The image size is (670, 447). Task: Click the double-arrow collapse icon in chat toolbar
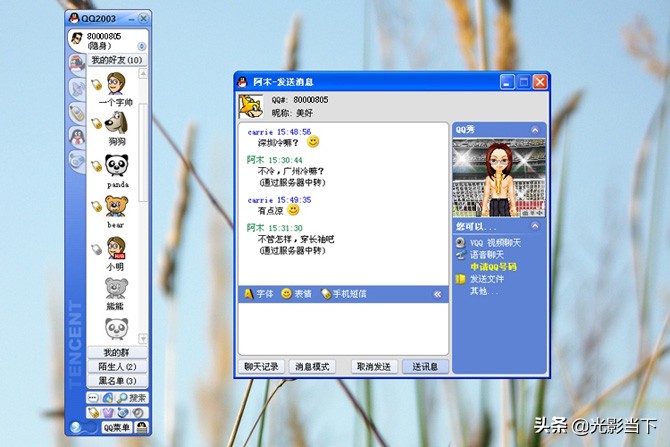438,294
